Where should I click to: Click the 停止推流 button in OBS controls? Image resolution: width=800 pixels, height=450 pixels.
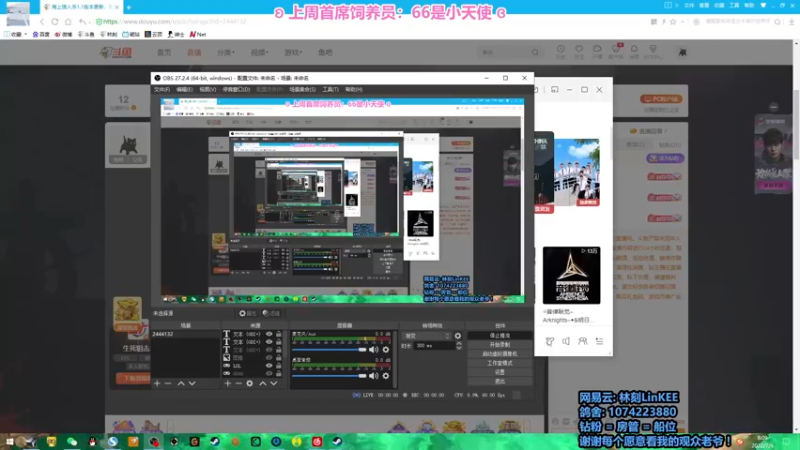point(499,336)
